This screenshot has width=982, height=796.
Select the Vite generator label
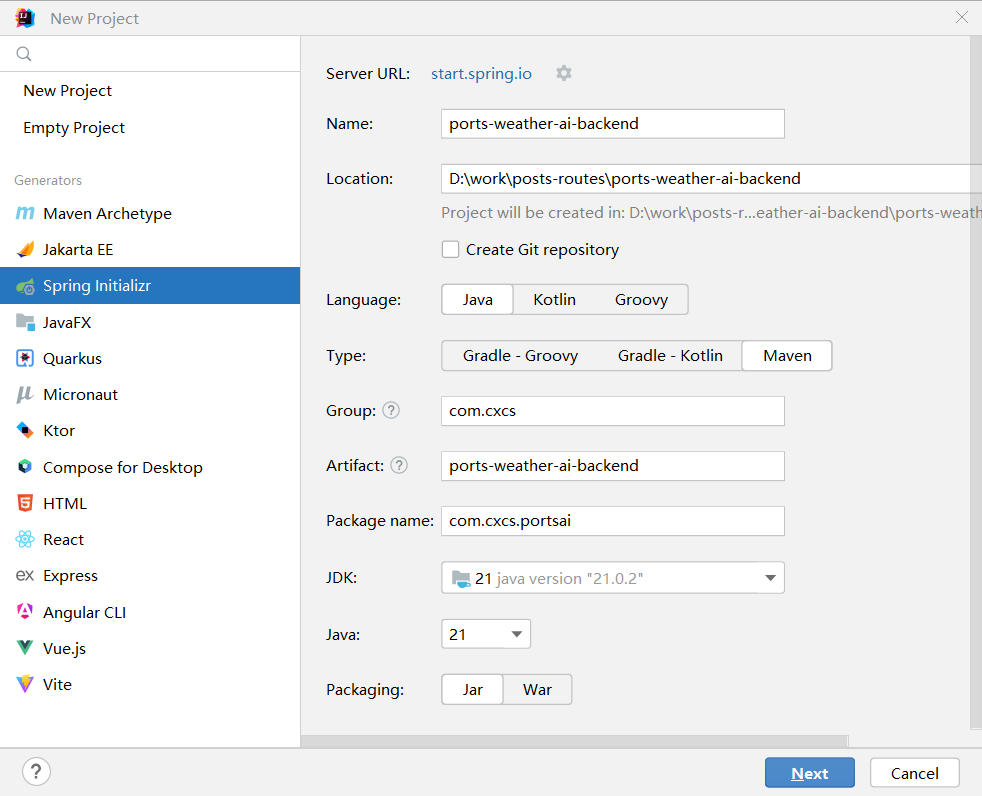coord(57,685)
